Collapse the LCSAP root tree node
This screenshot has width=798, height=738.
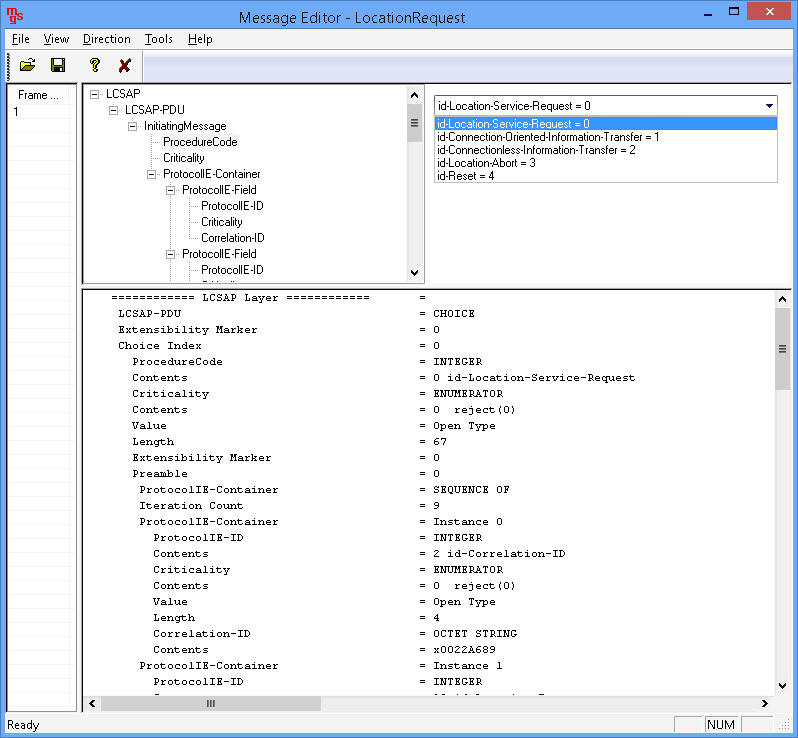click(95, 94)
